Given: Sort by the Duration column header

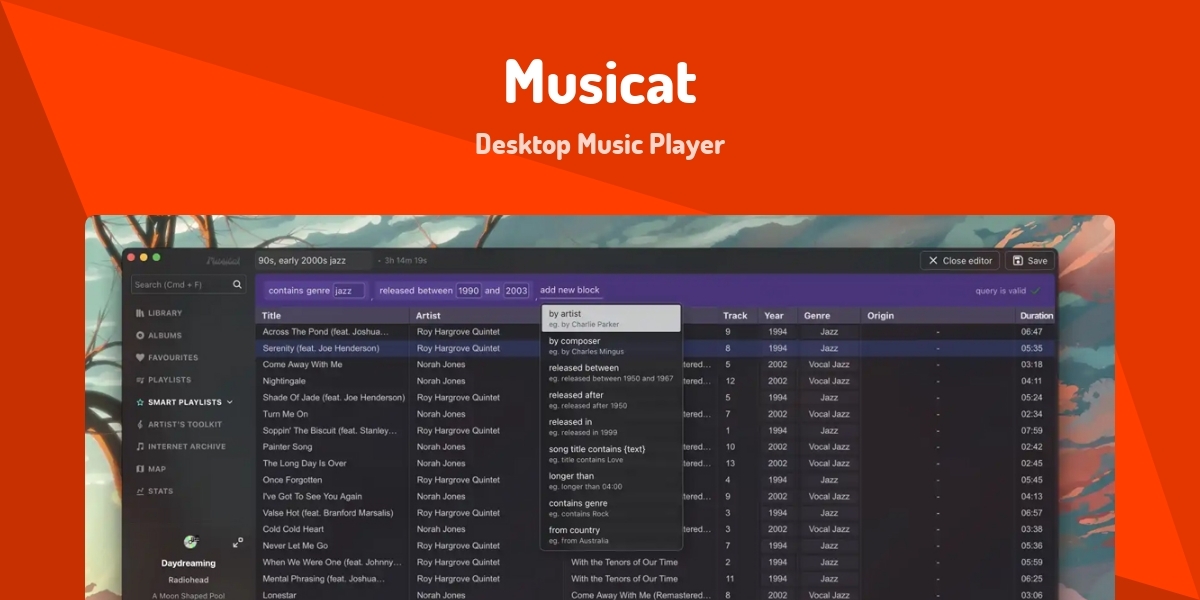Looking at the screenshot, I should coord(1037,316).
